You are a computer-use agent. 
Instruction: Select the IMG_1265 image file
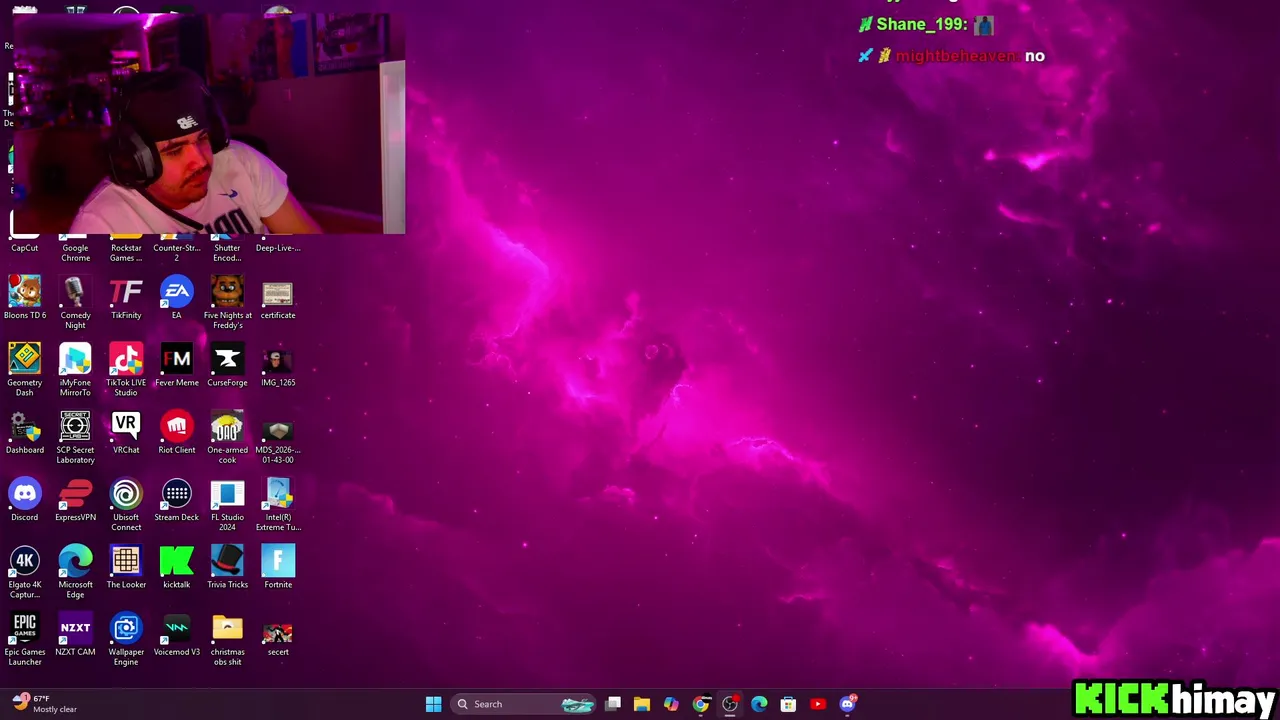click(x=278, y=365)
